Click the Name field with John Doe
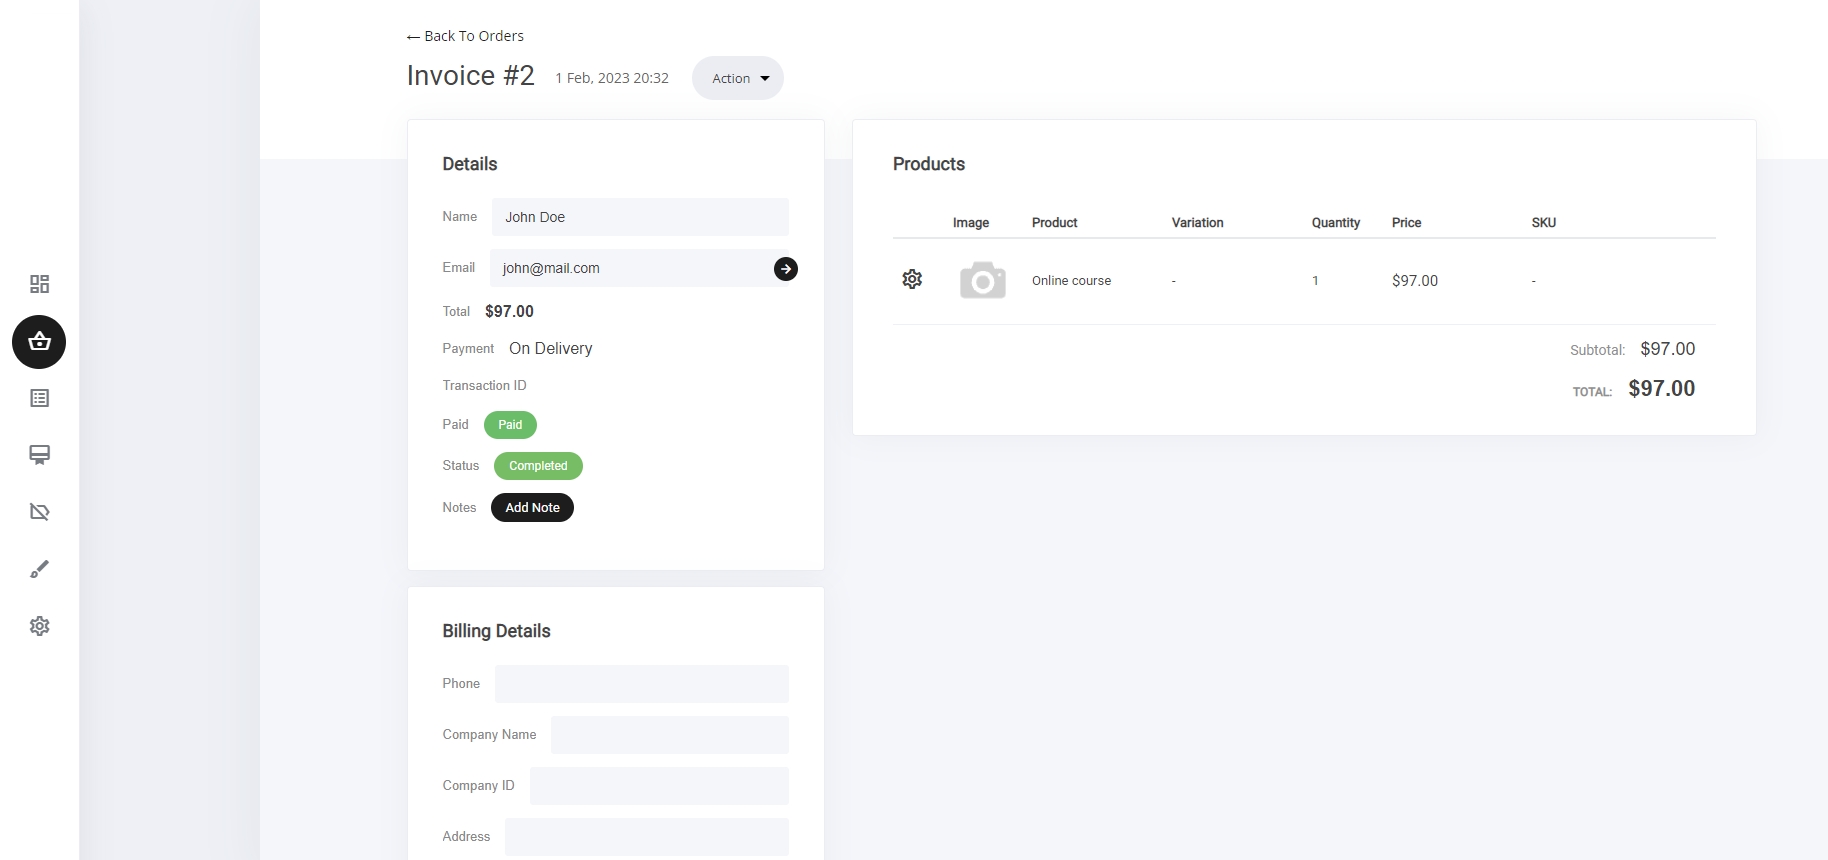Screen dimensions: 1828x860 point(640,217)
